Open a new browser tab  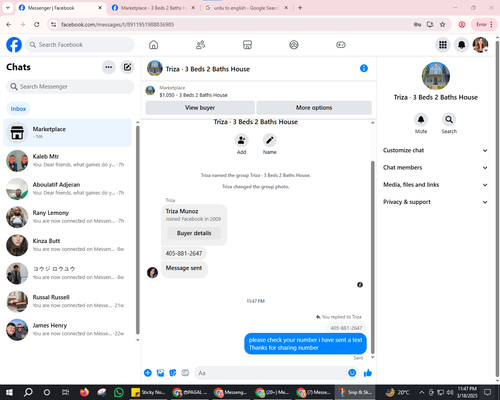[300, 8]
